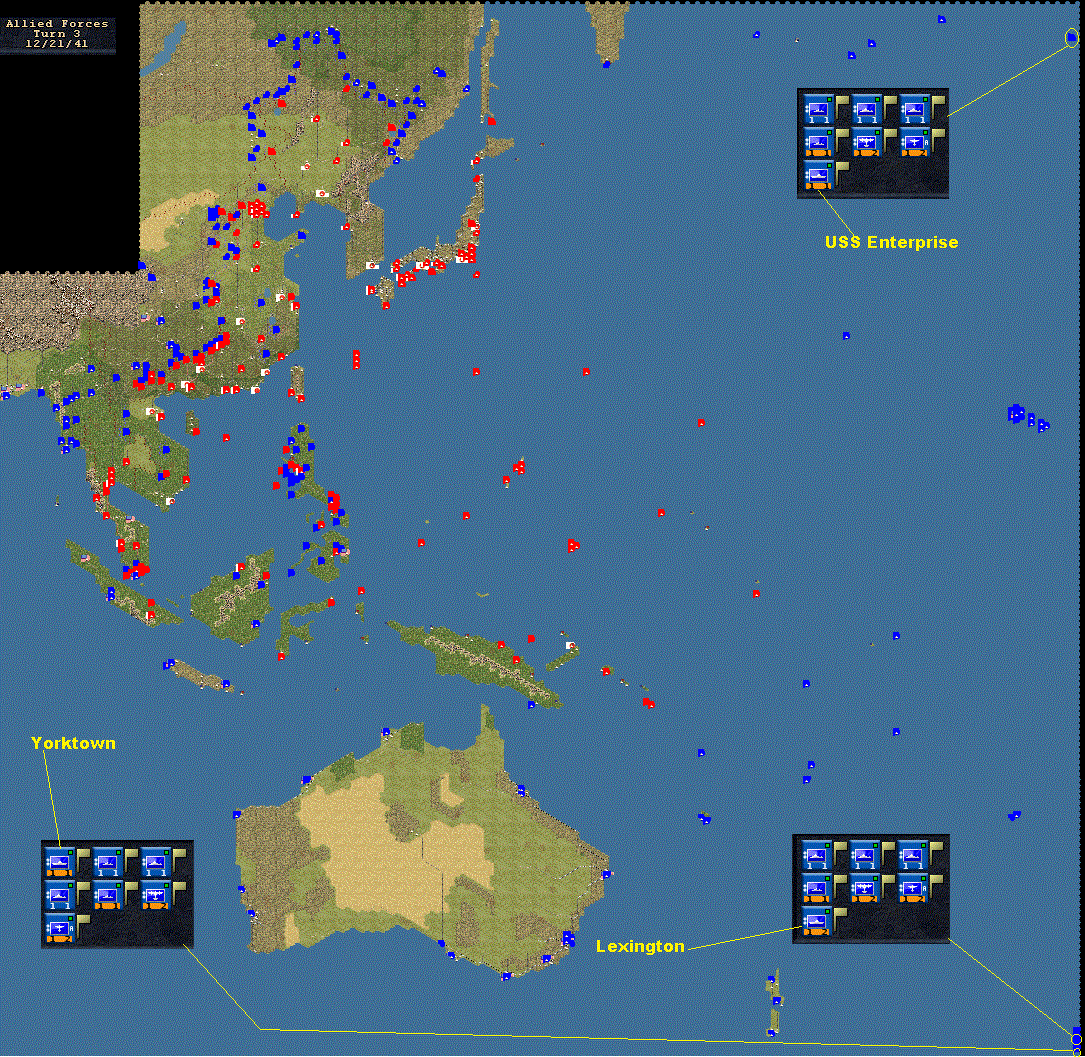The width and height of the screenshot is (1085, 1057).
Task: Click the circled blue unit in top-right corner
Action: click(1071, 37)
